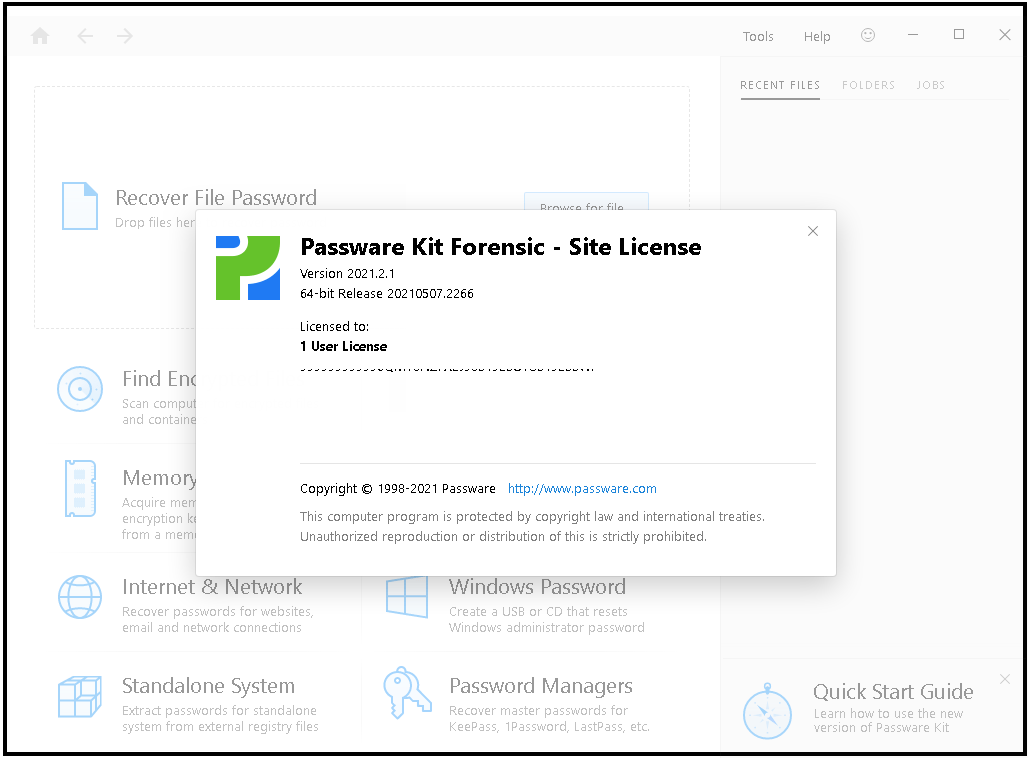Click Passware Kit Forensic - Site License title

point(501,247)
